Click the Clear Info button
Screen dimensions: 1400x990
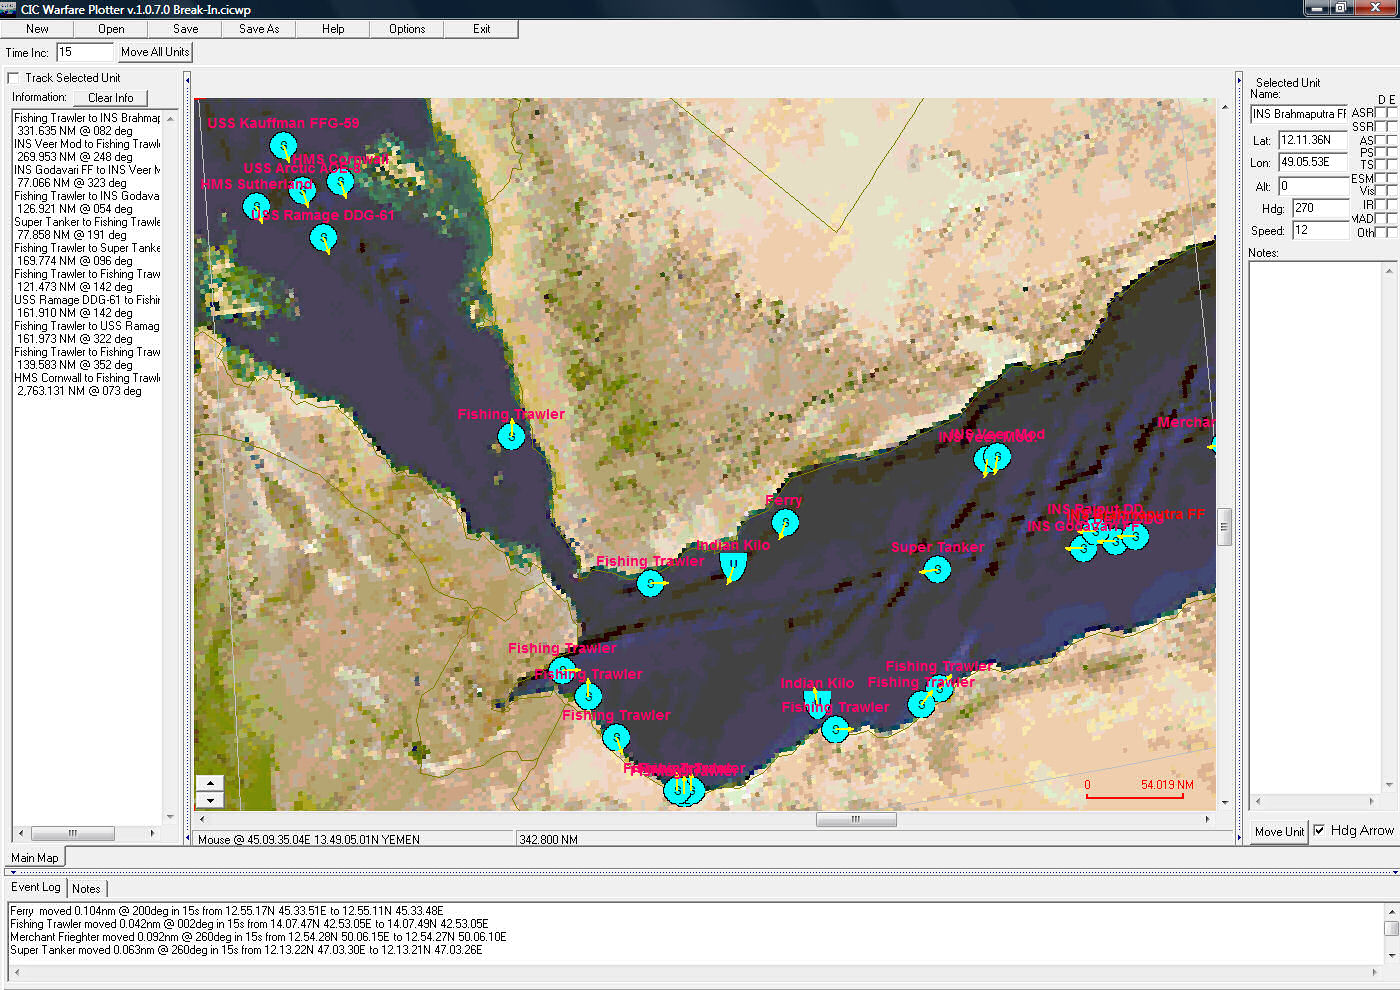click(110, 98)
